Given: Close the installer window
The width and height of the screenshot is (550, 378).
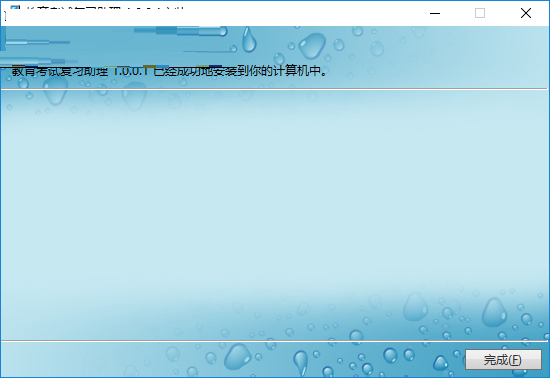Looking at the screenshot, I should 525,13.
